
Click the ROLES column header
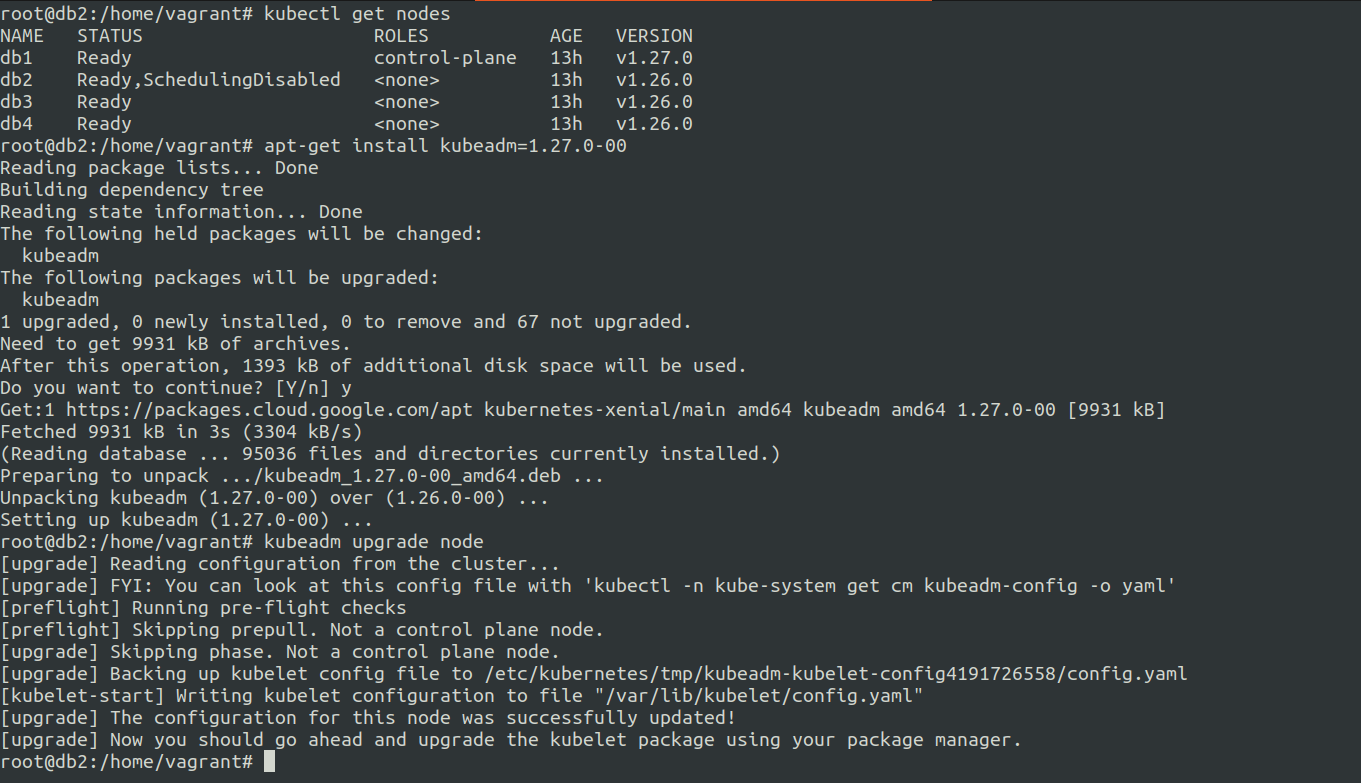[x=401, y=36]
